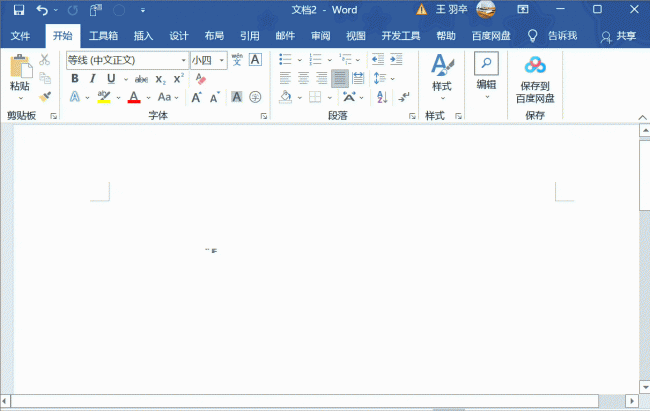Open the 布局 ribbon tab
The width and height of the screenshot is (650, 411).
click(214, 36)
